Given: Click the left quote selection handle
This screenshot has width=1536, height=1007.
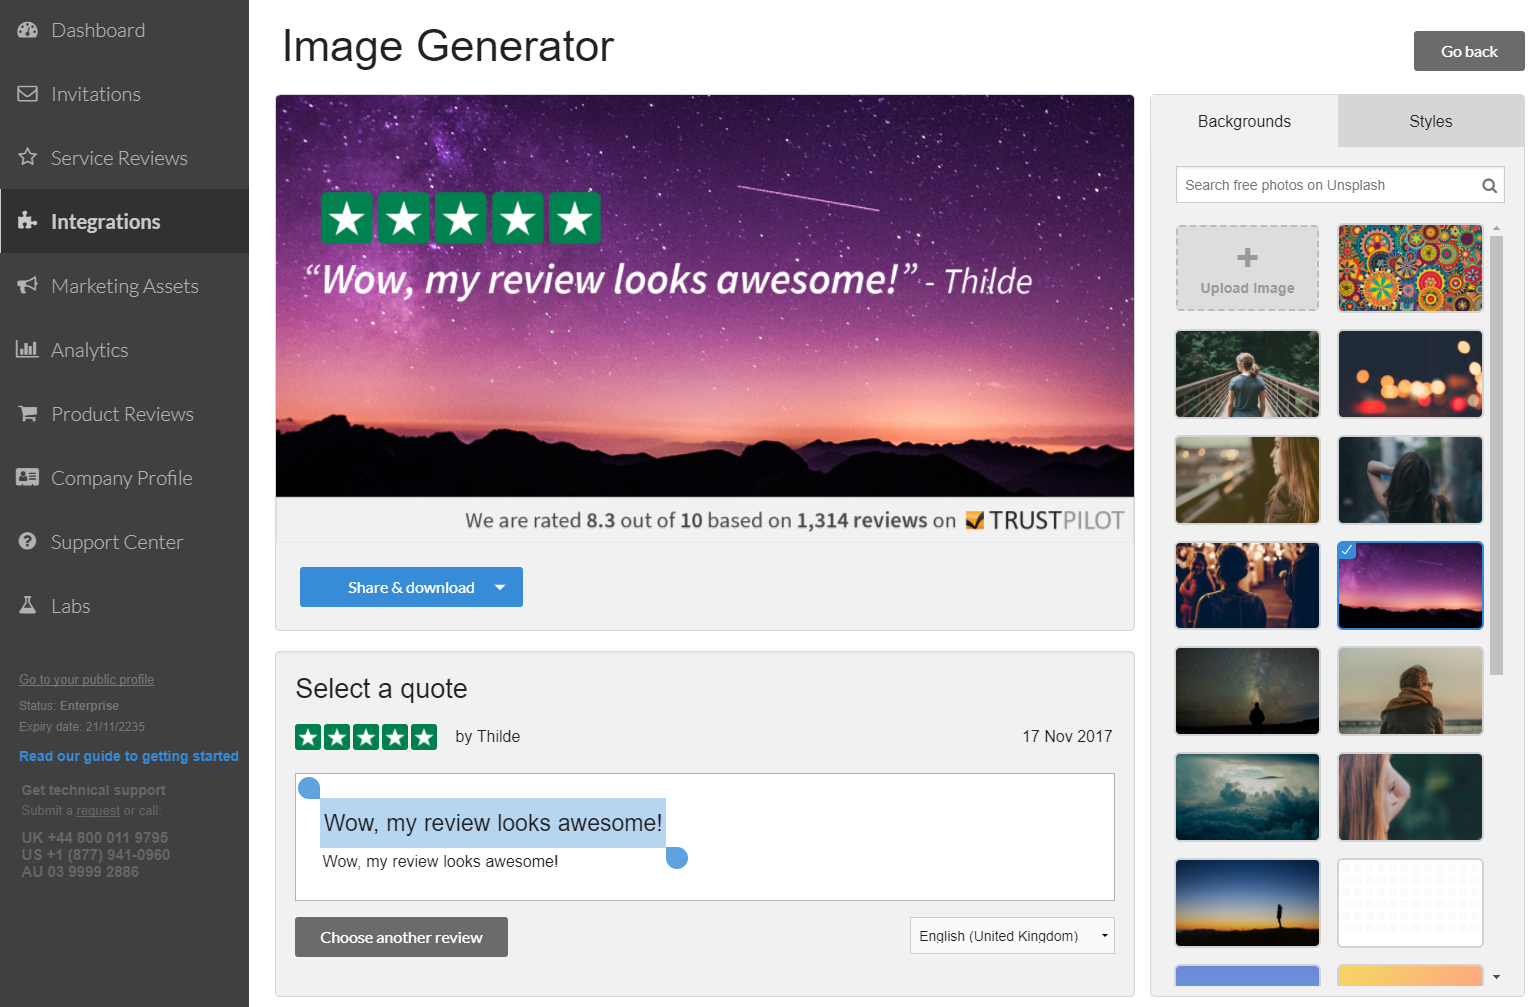Looking at the screenshot, I should click(x=309, y=788).
